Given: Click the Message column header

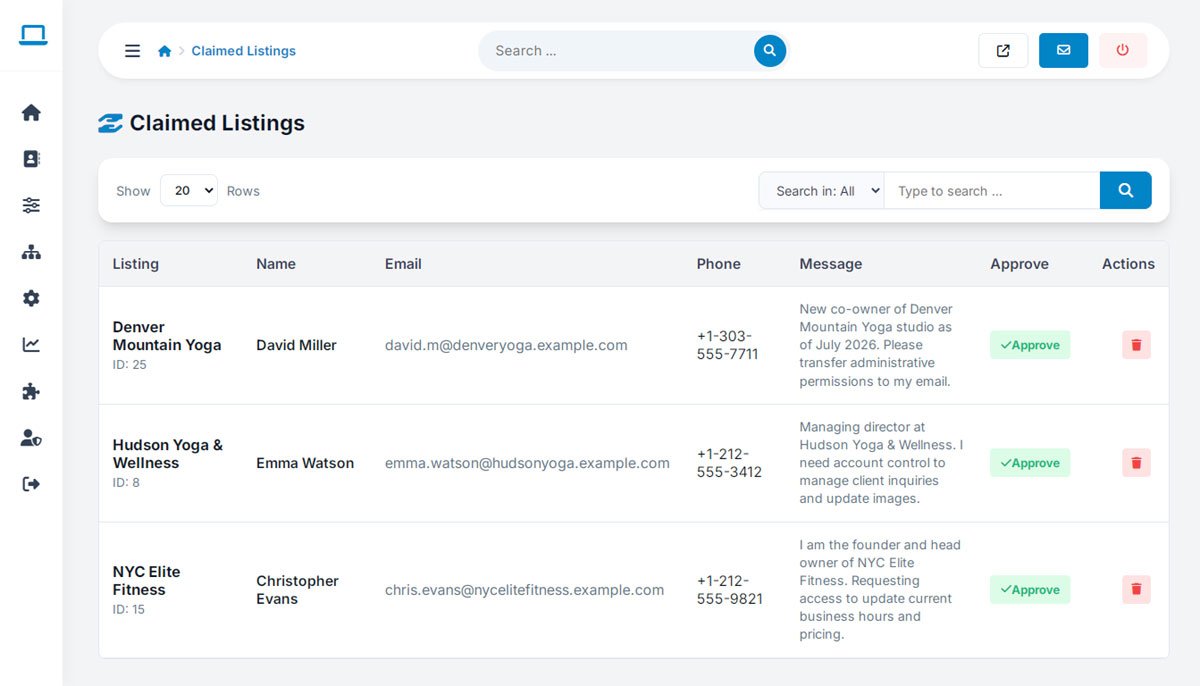Looking at the screenshot, I should (x=831, y=264).
